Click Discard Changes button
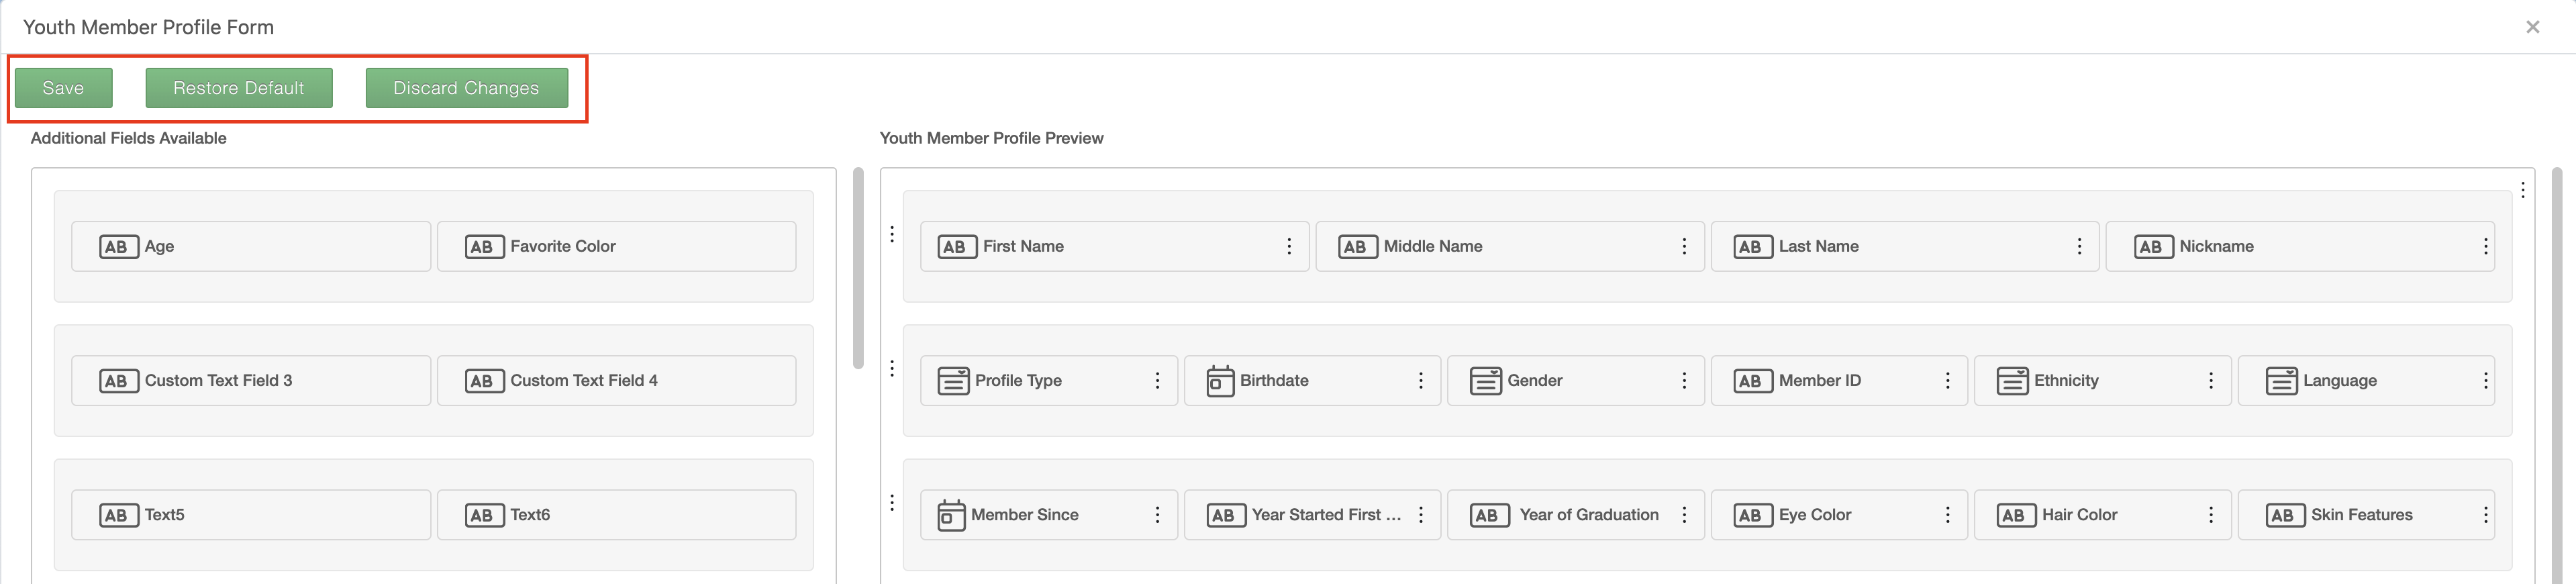 coord(466,88)
